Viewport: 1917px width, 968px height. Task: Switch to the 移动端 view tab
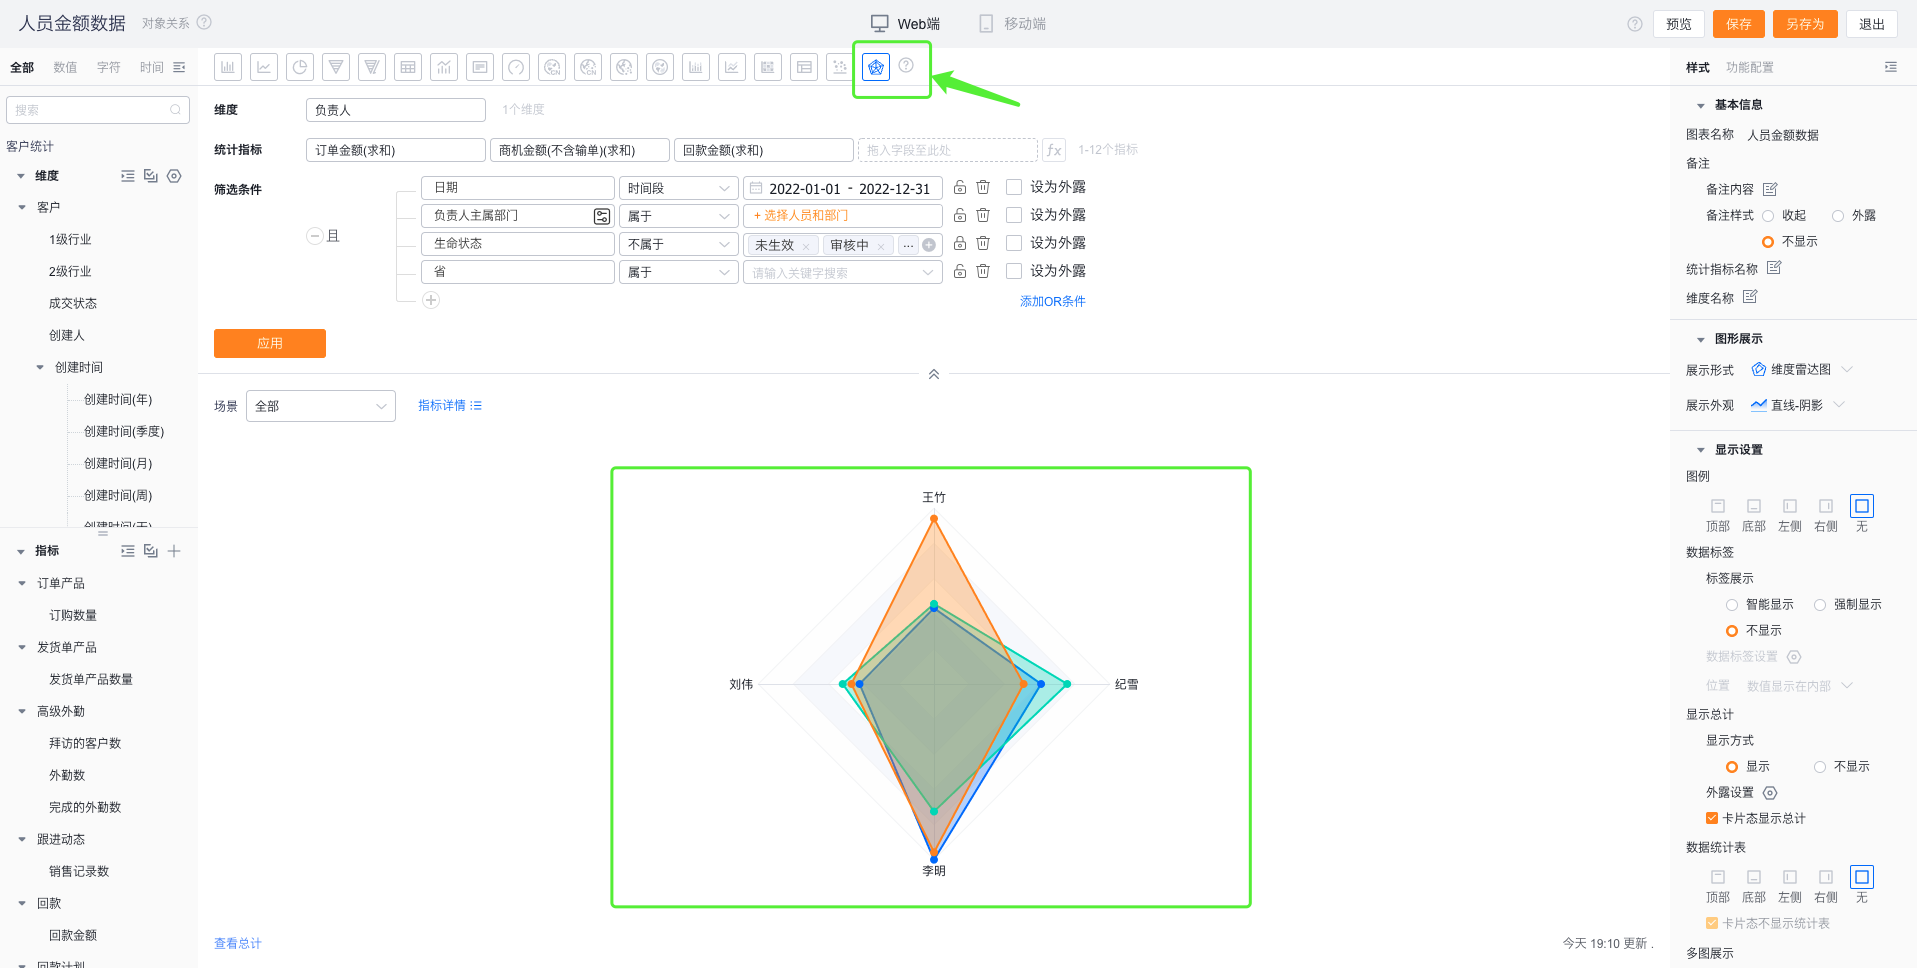(x=1012, y=24)
